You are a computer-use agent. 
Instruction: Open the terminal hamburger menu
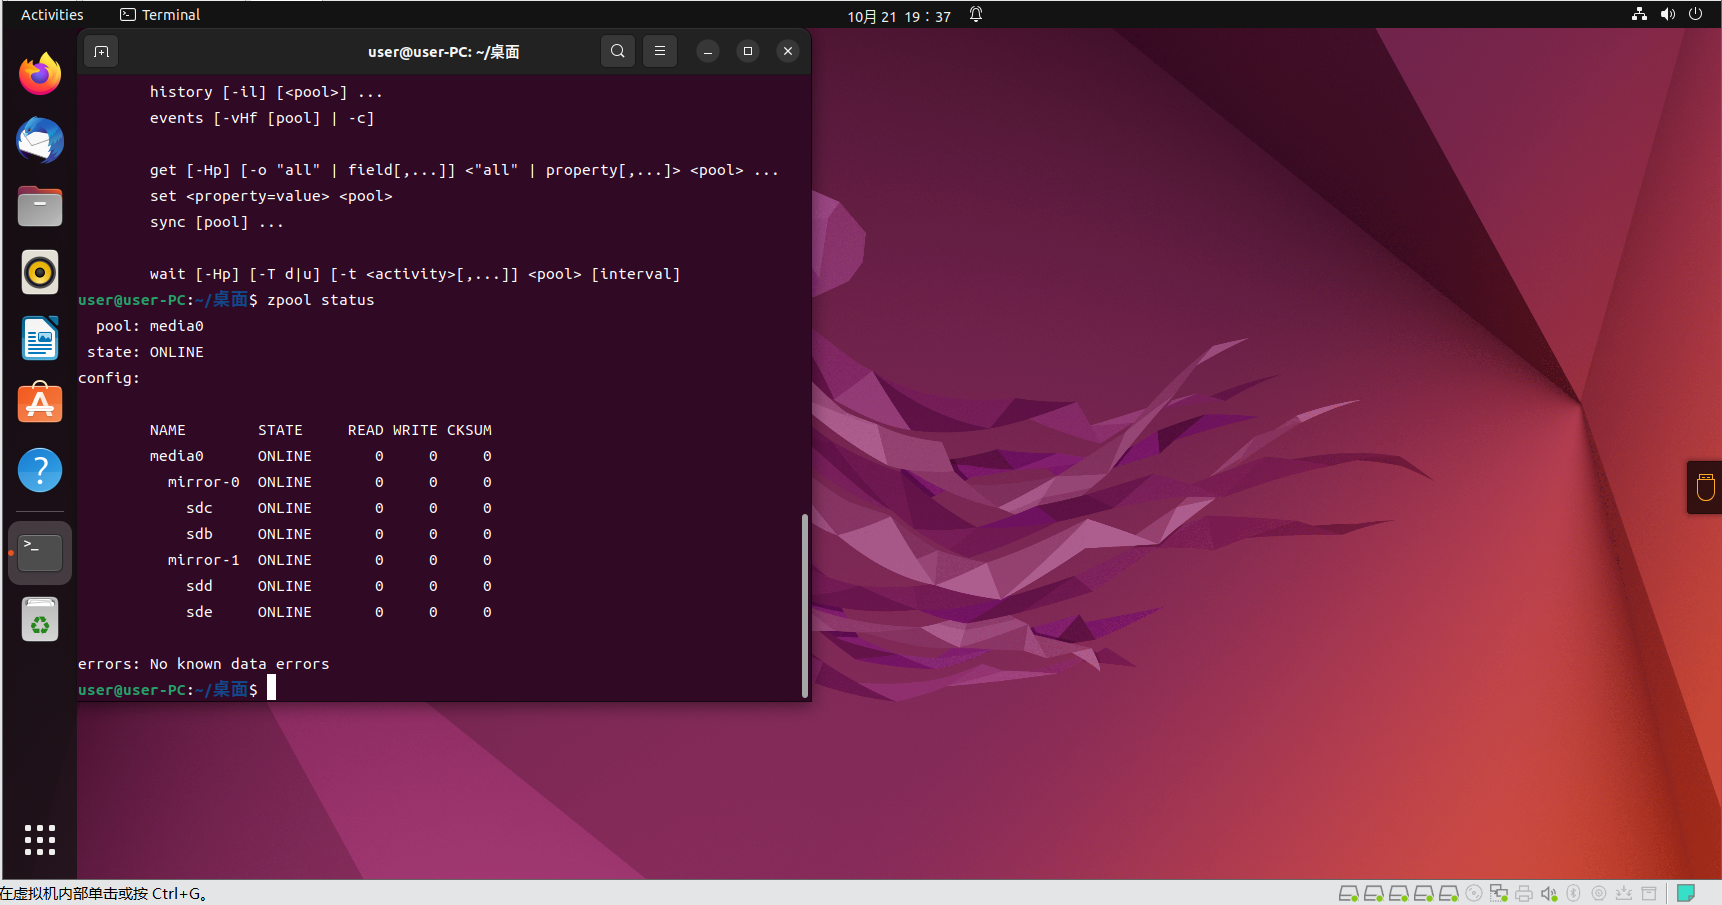point(660,51)
